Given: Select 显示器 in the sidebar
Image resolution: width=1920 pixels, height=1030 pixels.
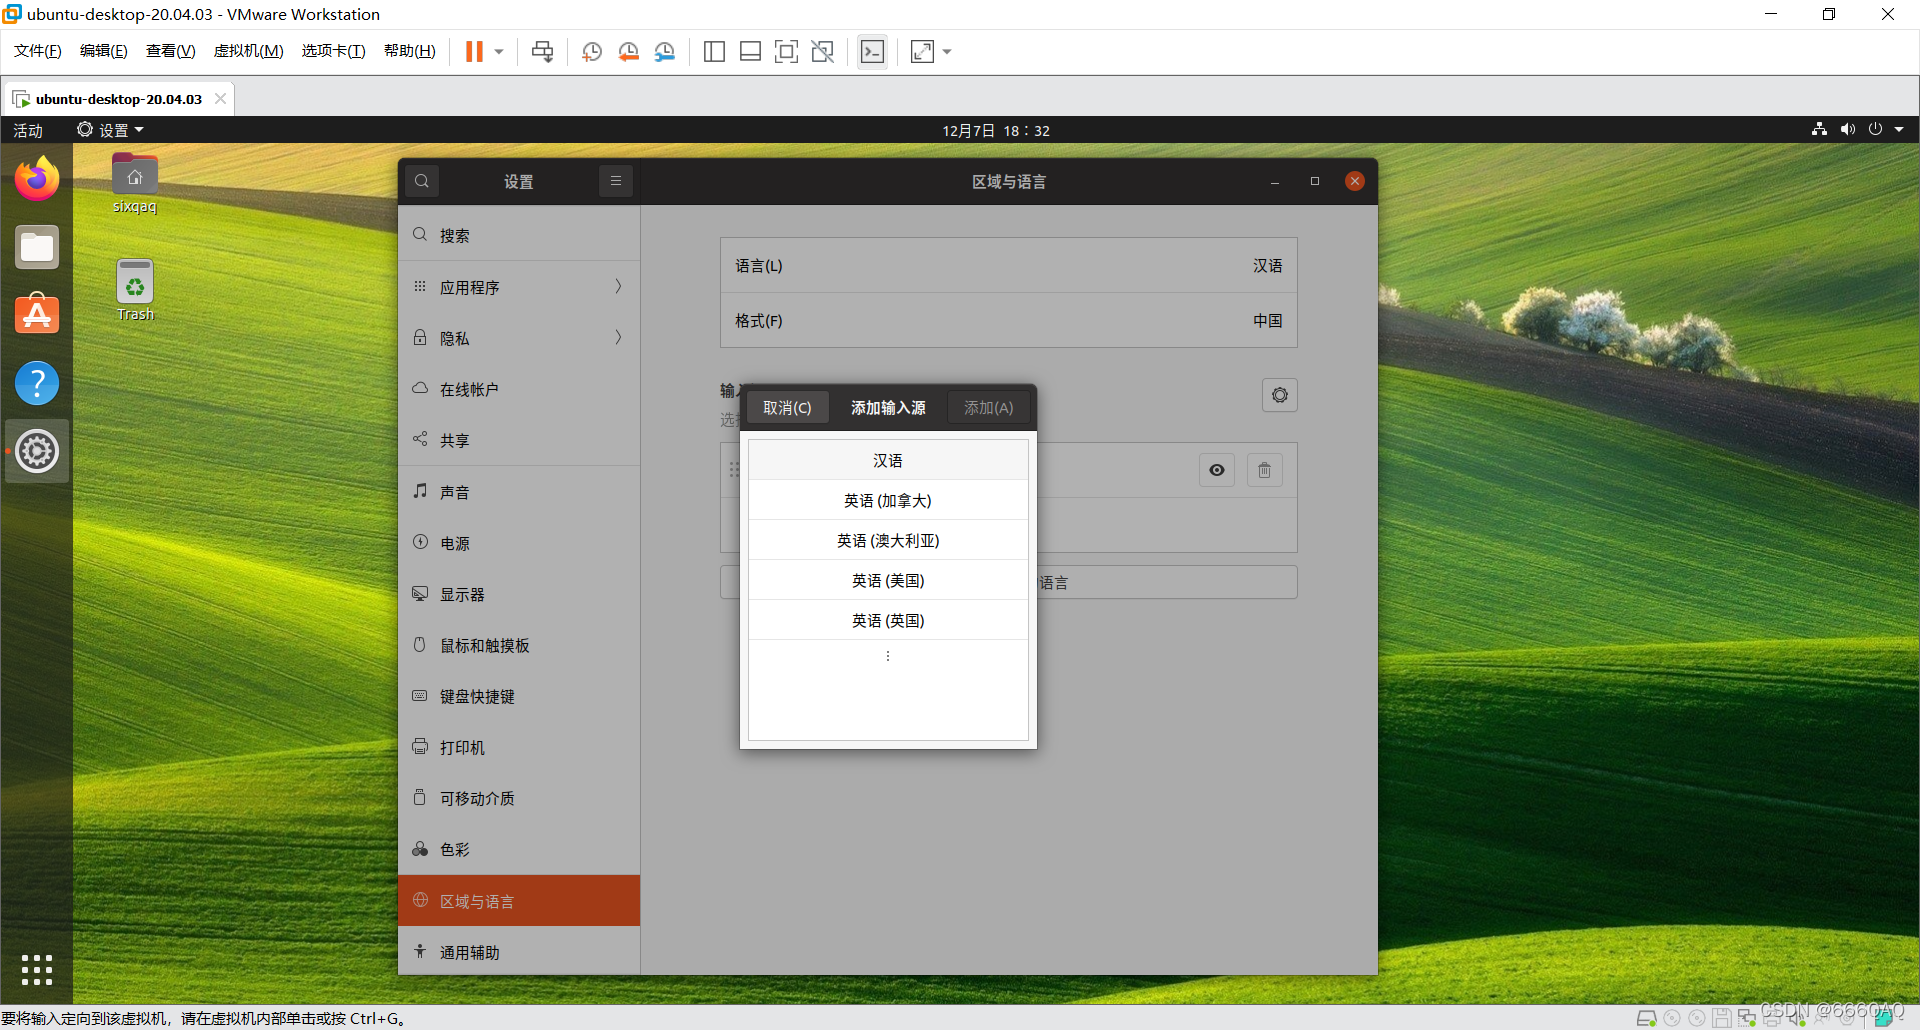Looking at the screenshot, I should pos(519,594).
